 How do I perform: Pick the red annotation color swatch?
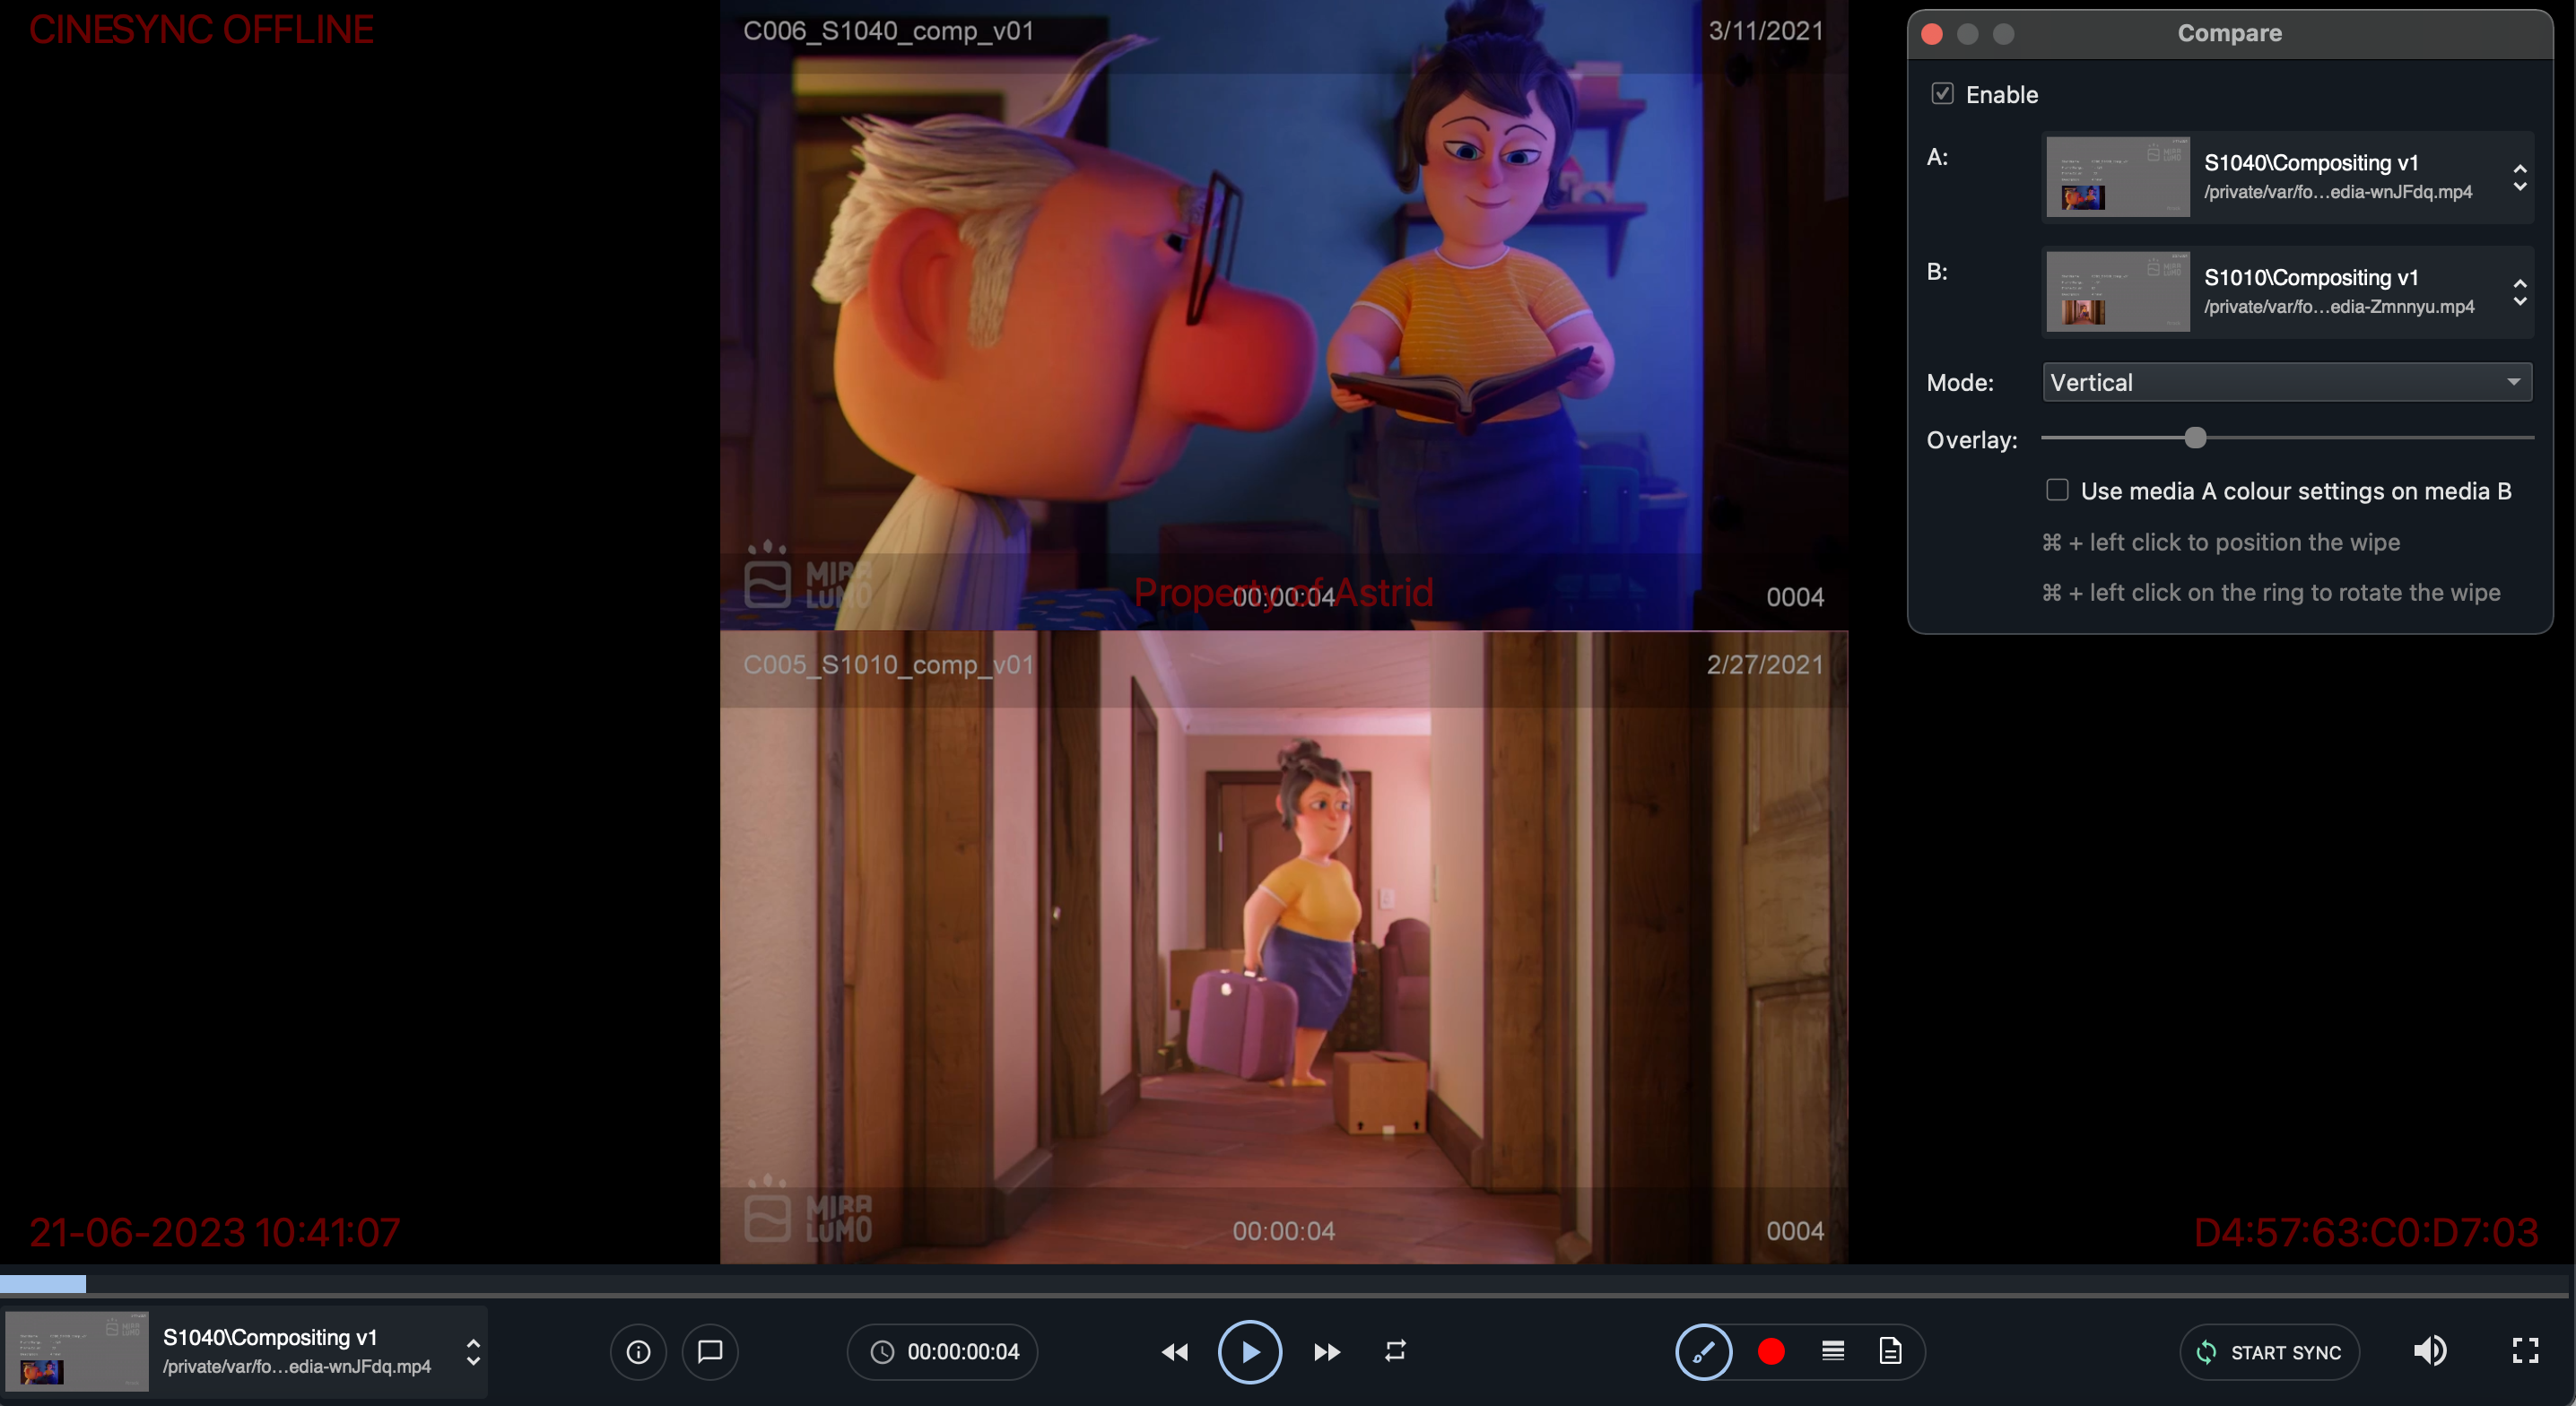pyautogui.click(x=1771, y=1352)
